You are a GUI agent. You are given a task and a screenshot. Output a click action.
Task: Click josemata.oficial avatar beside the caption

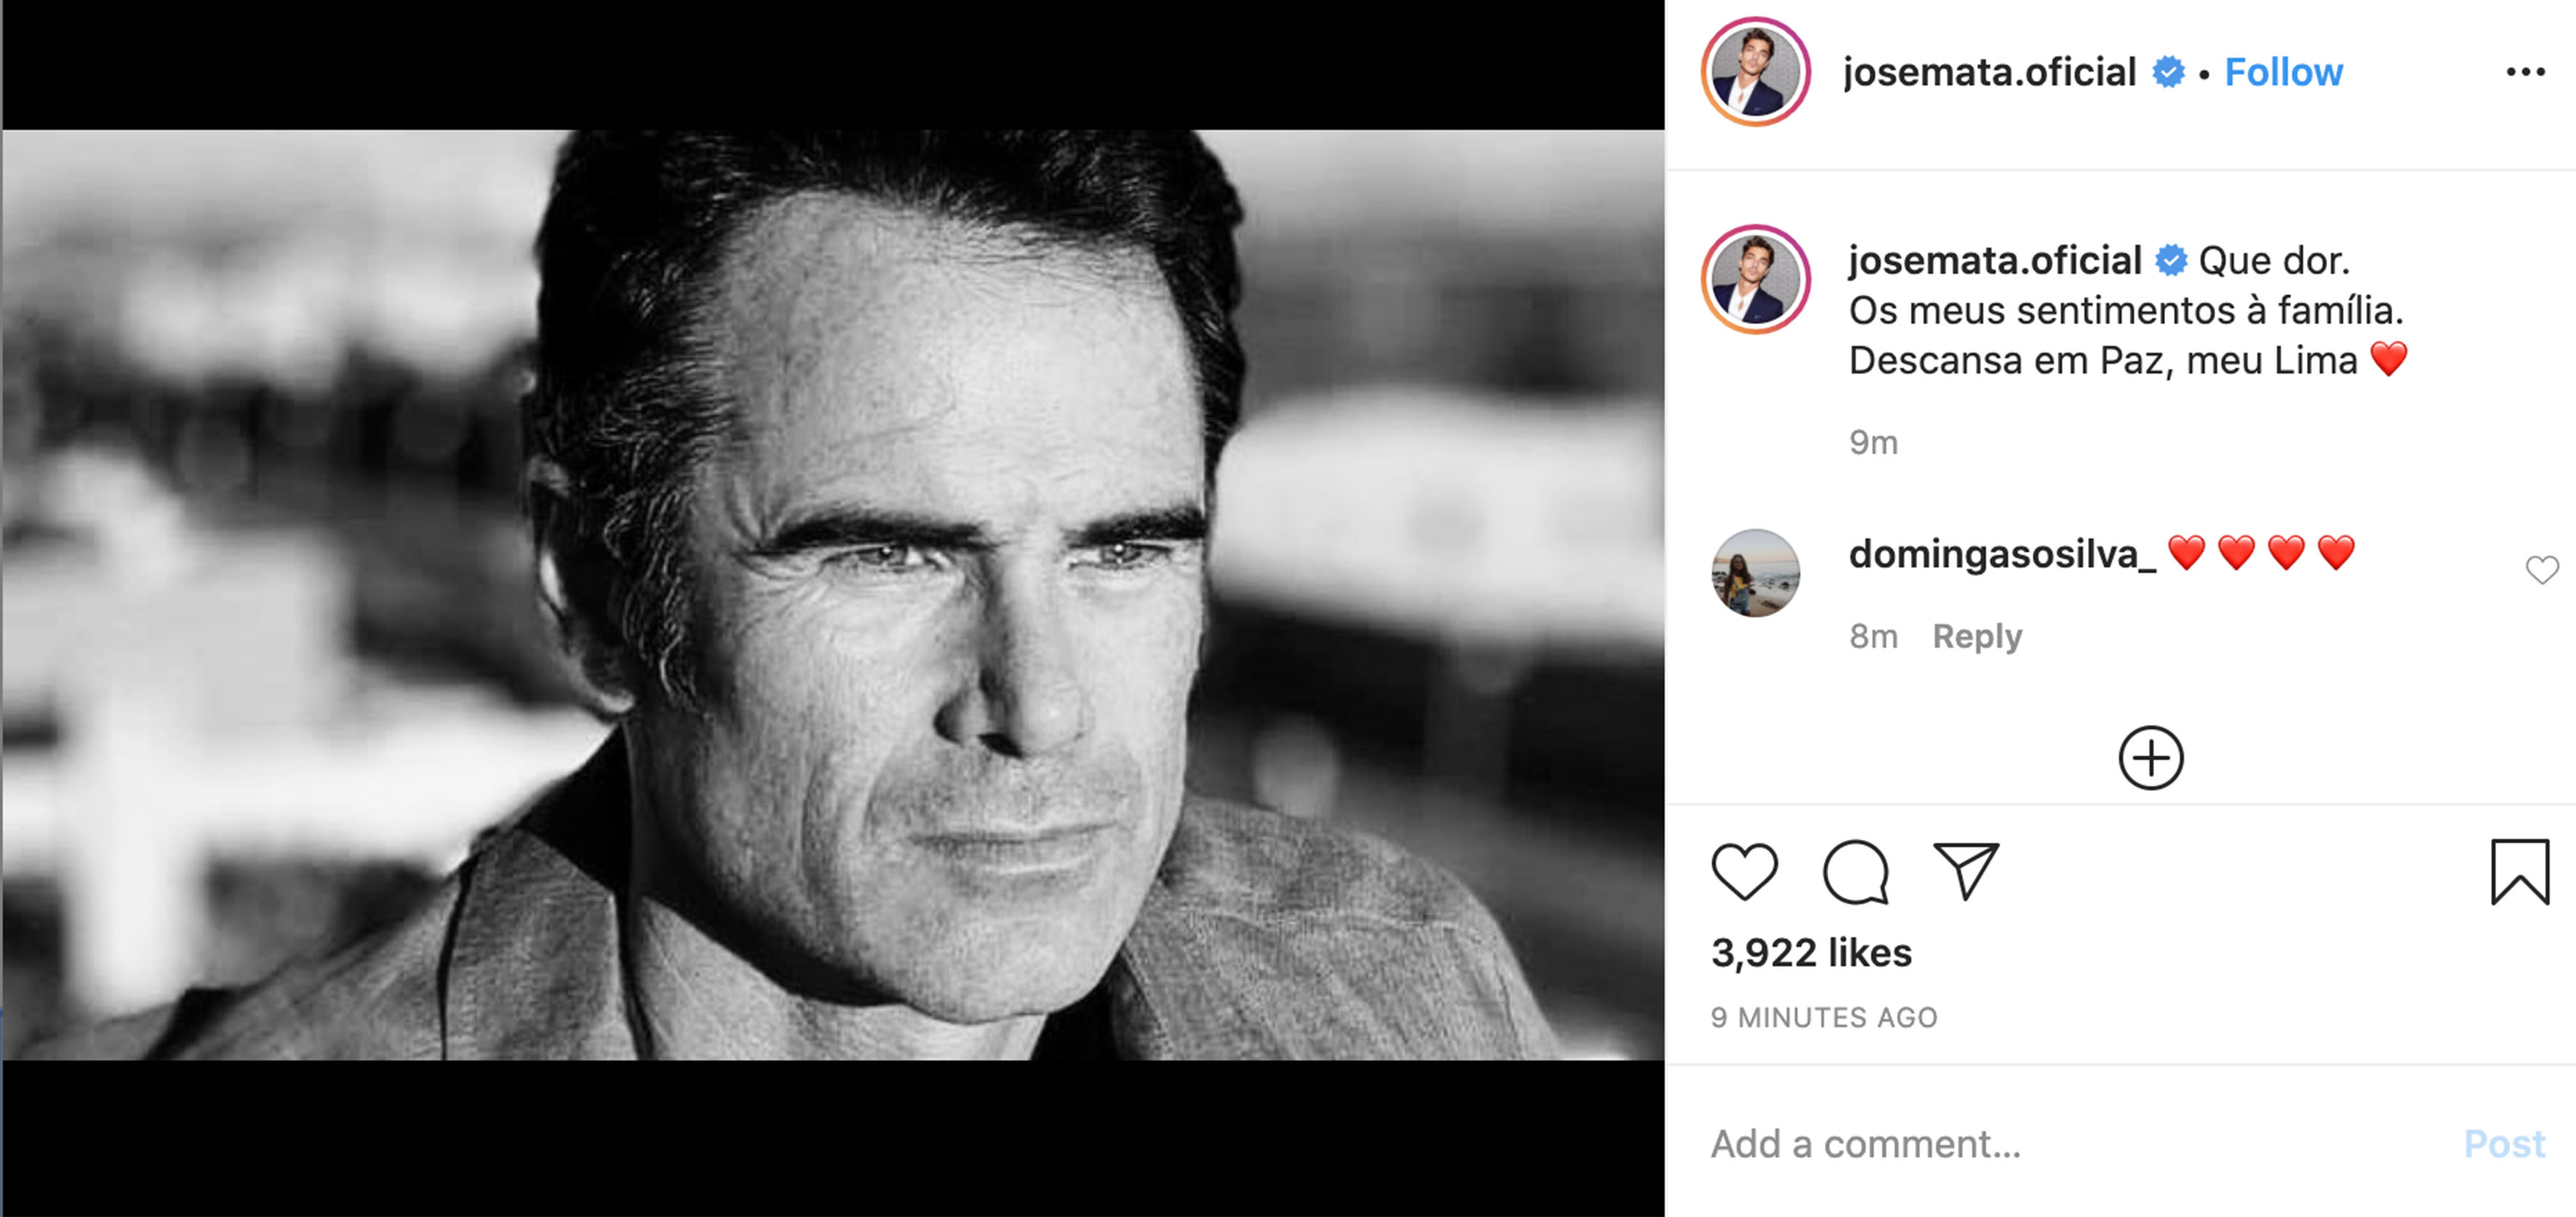tap(1755, 280)
